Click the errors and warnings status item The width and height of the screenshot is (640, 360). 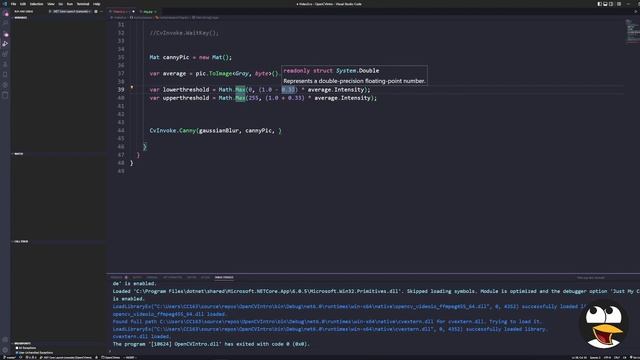coord(31,358)
